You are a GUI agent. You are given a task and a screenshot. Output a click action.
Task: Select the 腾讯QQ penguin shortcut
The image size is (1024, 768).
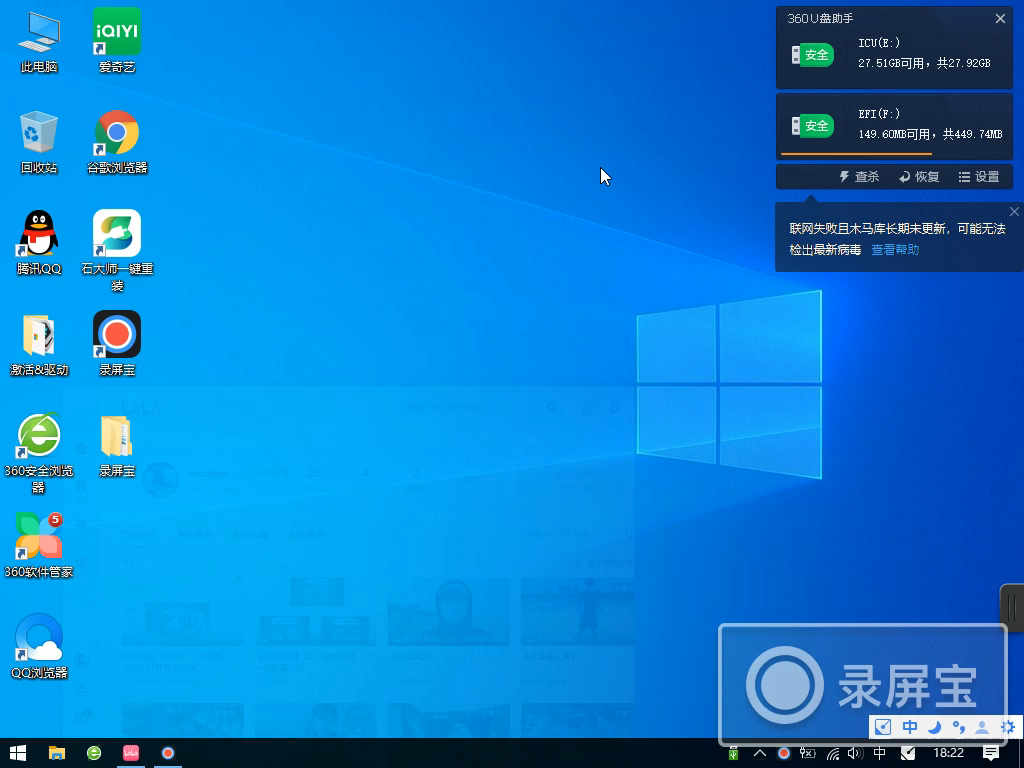tap(39, 242)
